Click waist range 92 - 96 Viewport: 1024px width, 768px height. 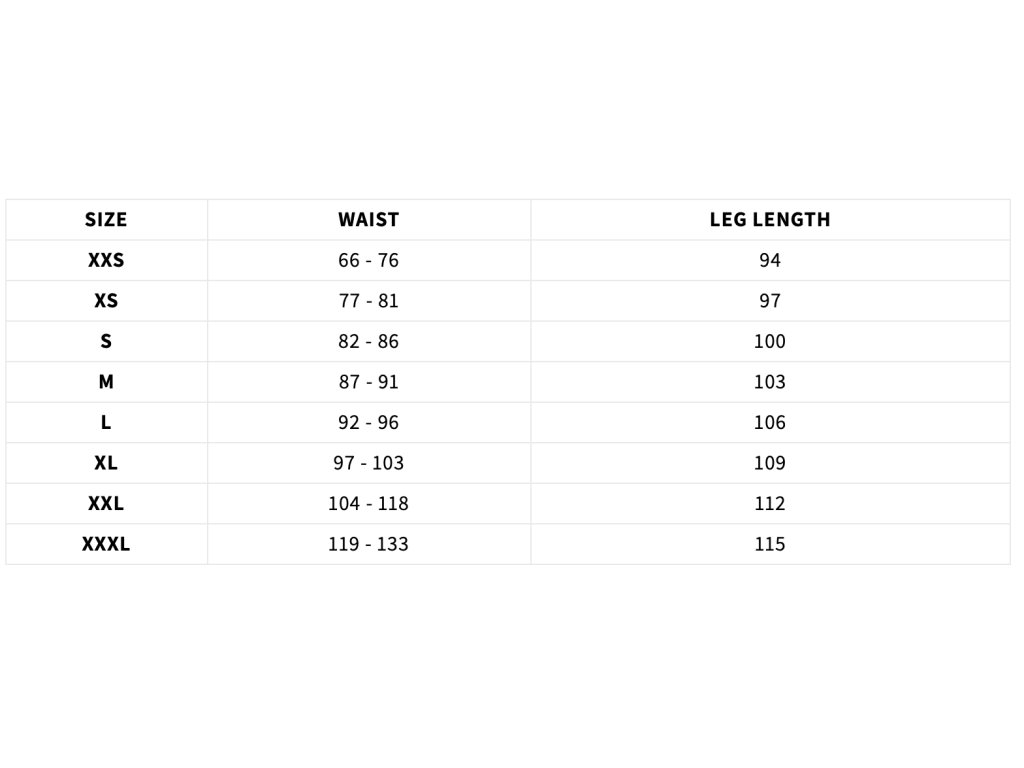(x=368, y=423)
